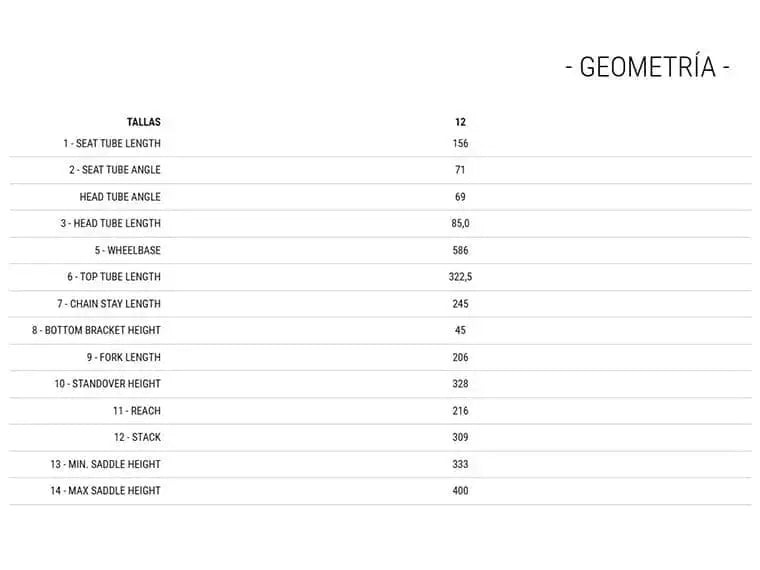Click the Min. Saddle Height label
Screen dimensions: 760x570
pos(105,464)
